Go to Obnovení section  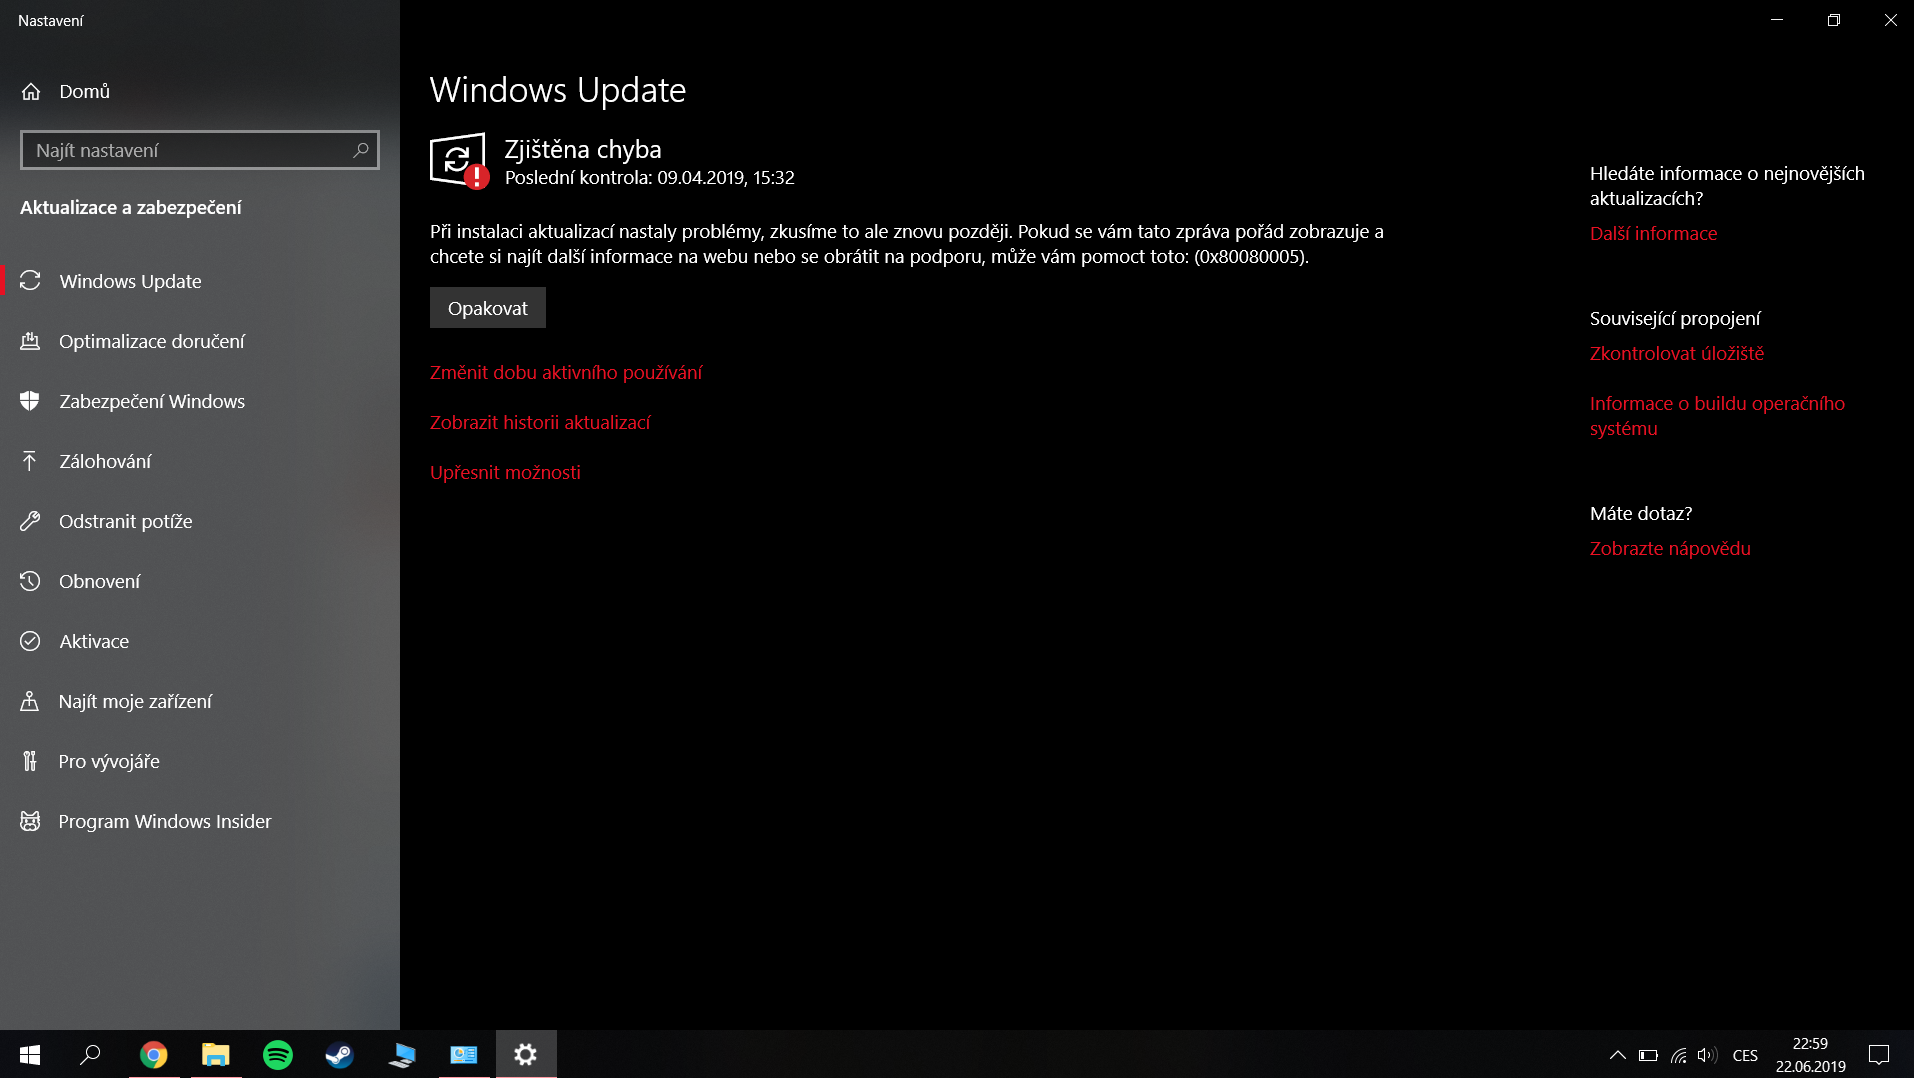click(200, 581)
